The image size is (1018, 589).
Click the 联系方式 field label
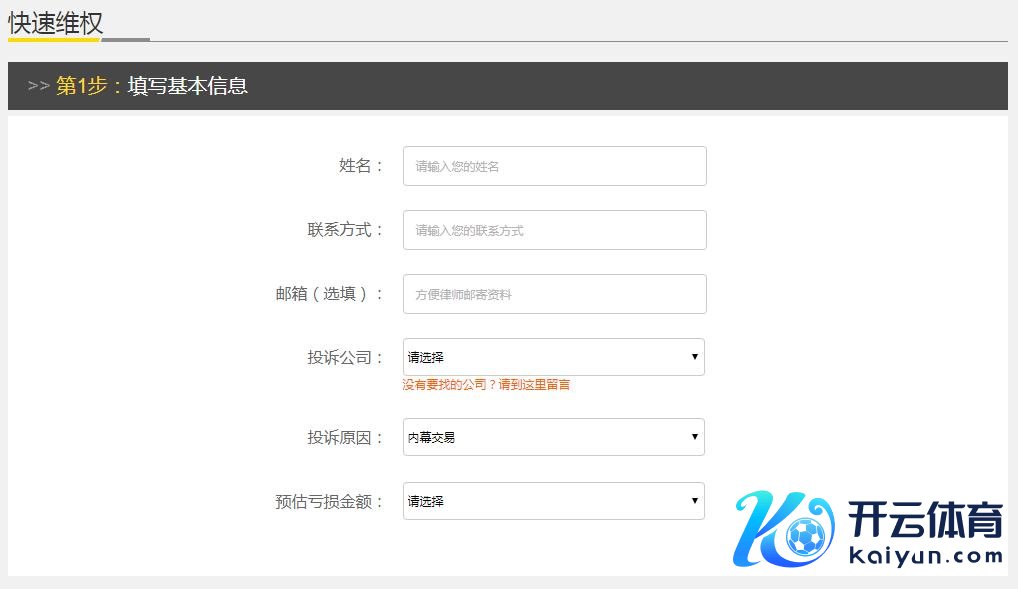345,230
